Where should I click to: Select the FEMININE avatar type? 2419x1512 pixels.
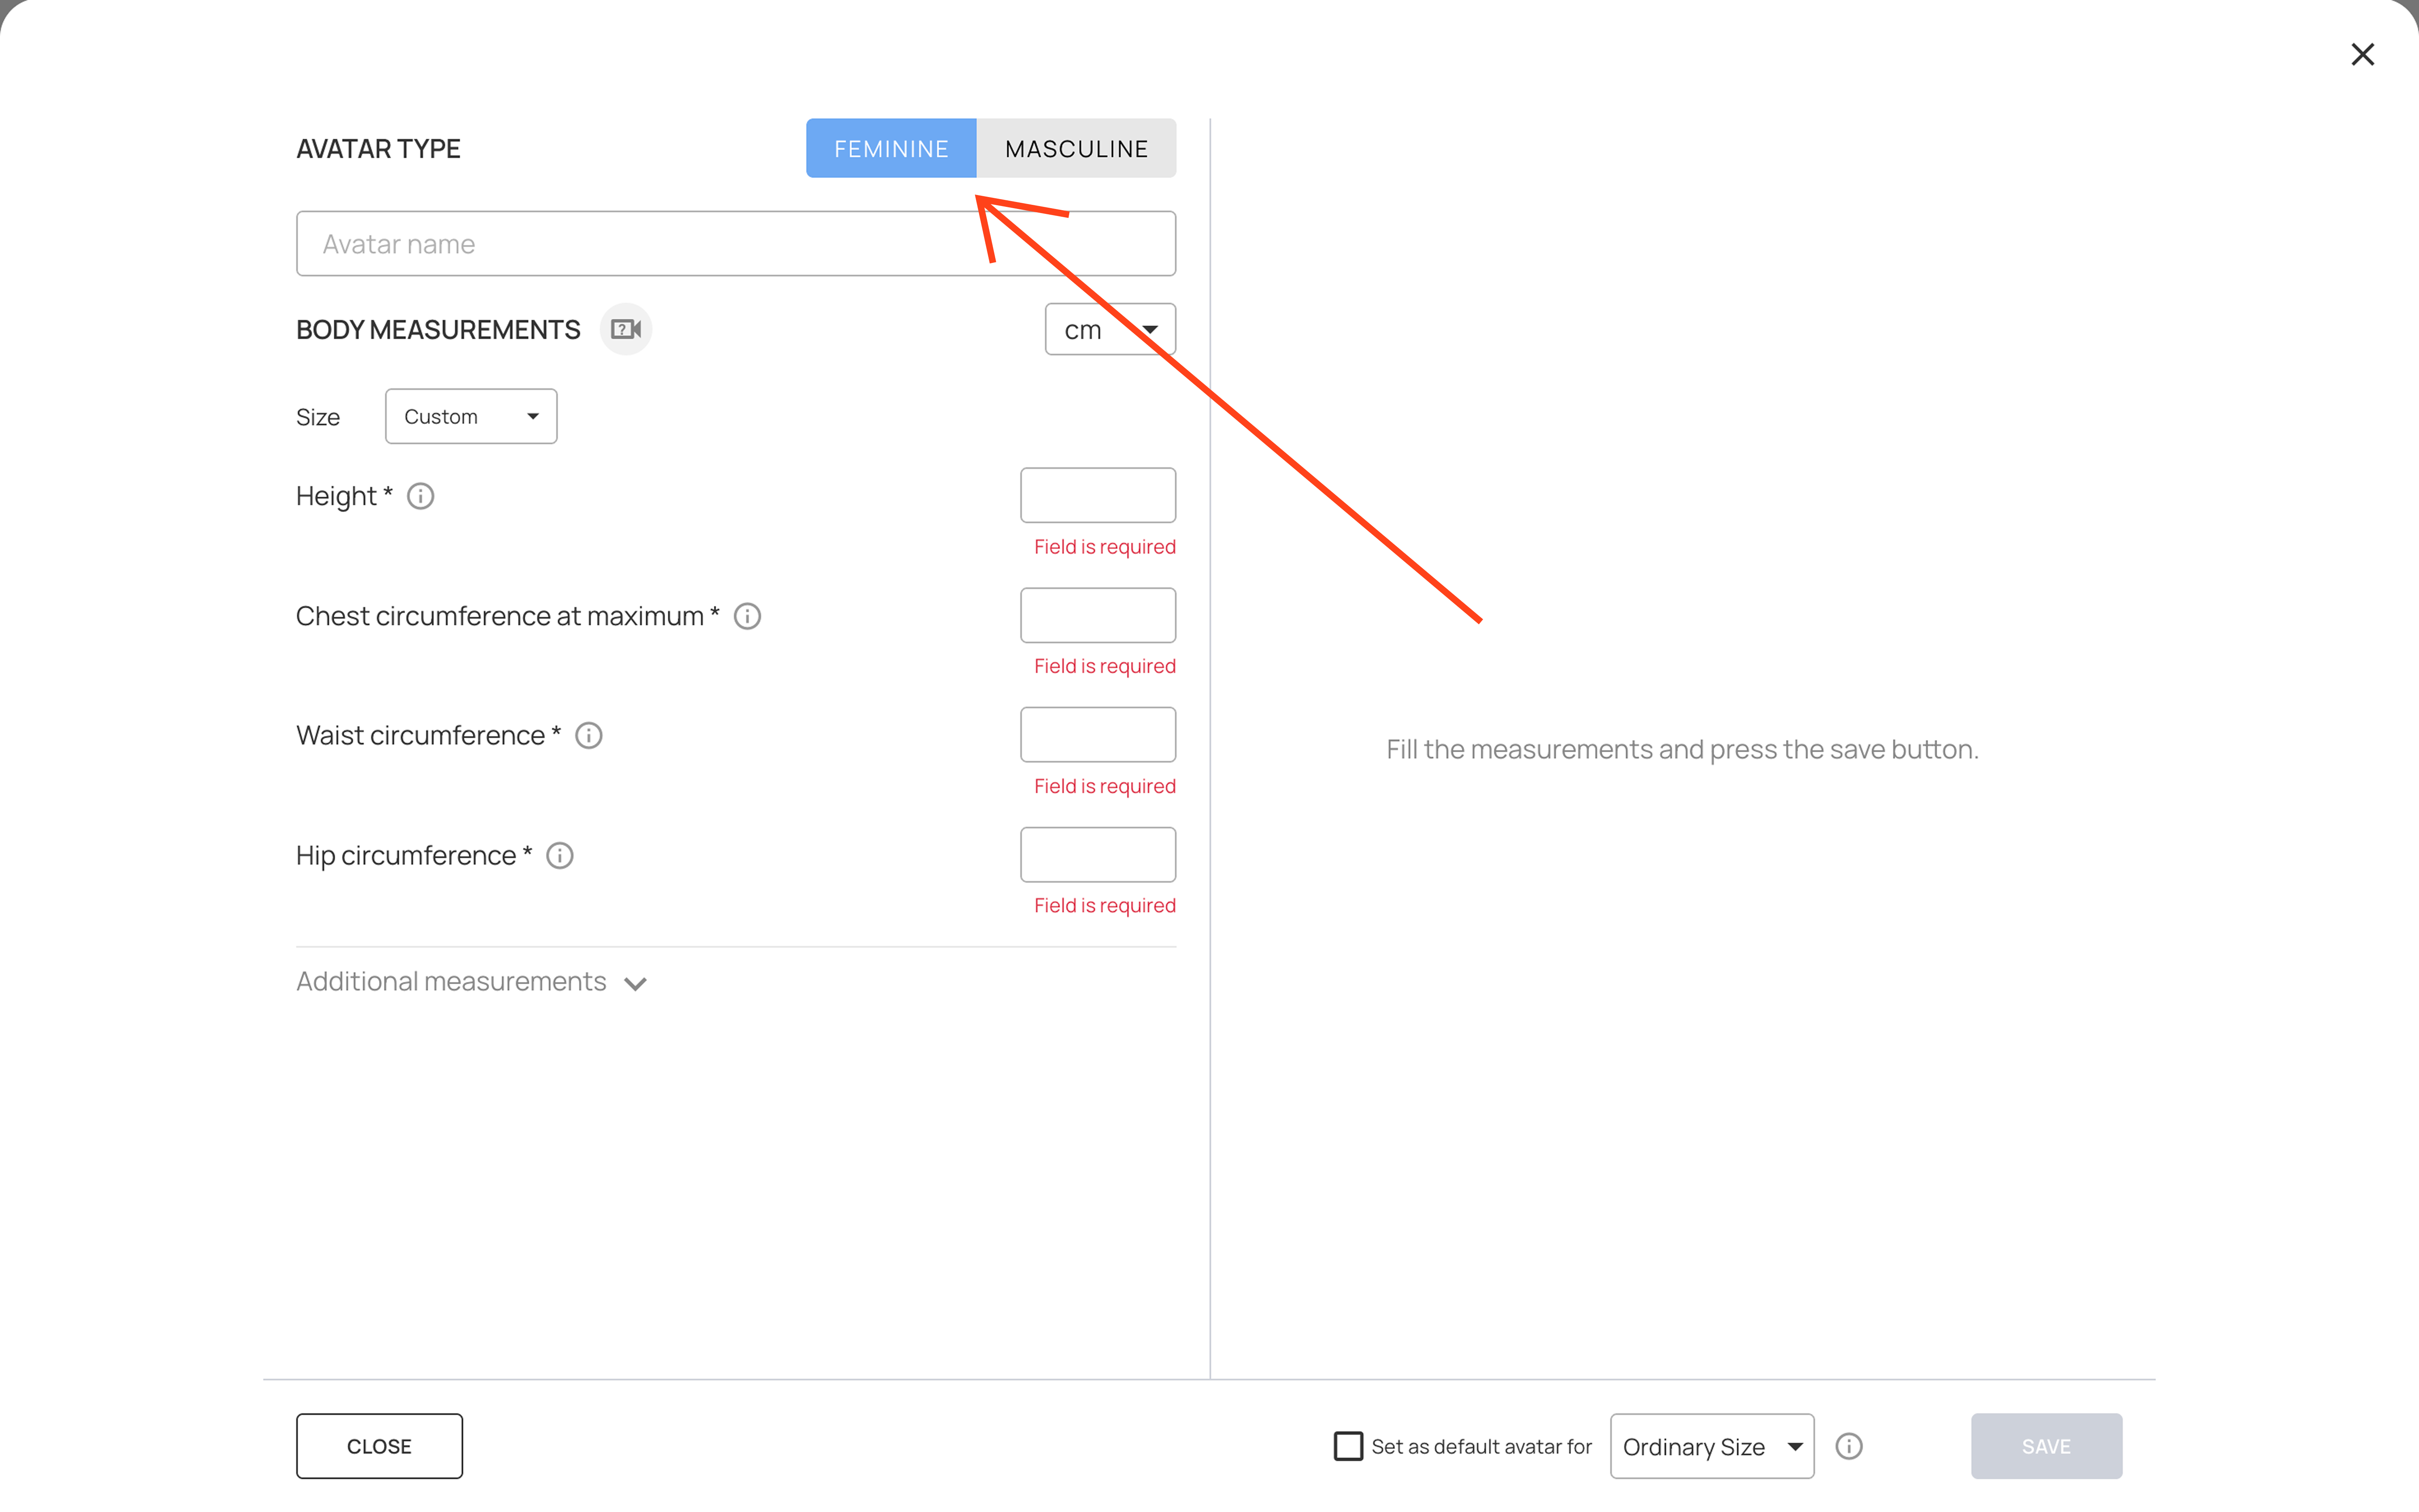[x=891, y=148]
